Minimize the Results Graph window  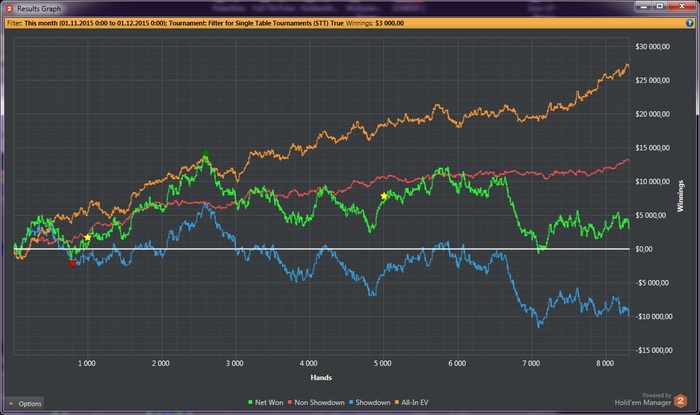[643, 6]
